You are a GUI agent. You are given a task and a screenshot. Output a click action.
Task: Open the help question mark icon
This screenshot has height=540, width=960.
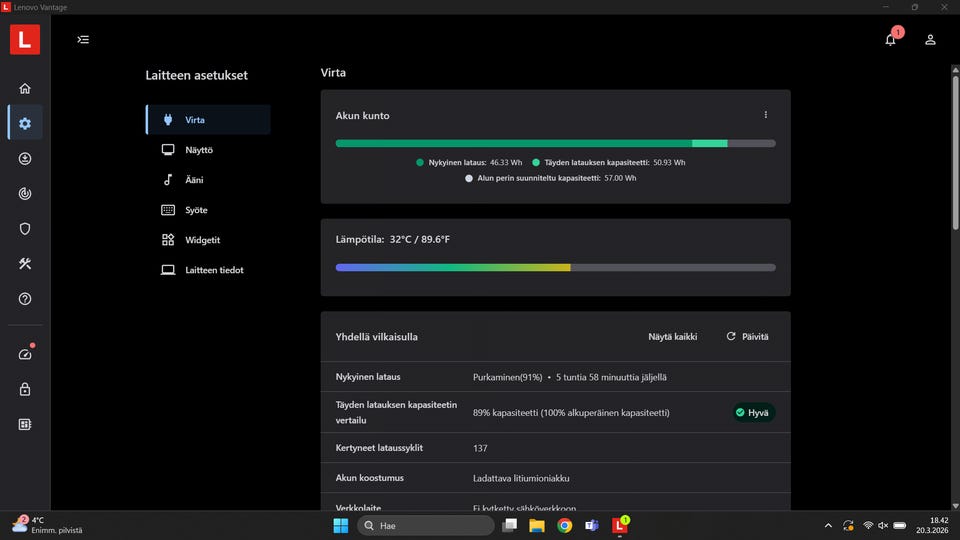(25, 299)
